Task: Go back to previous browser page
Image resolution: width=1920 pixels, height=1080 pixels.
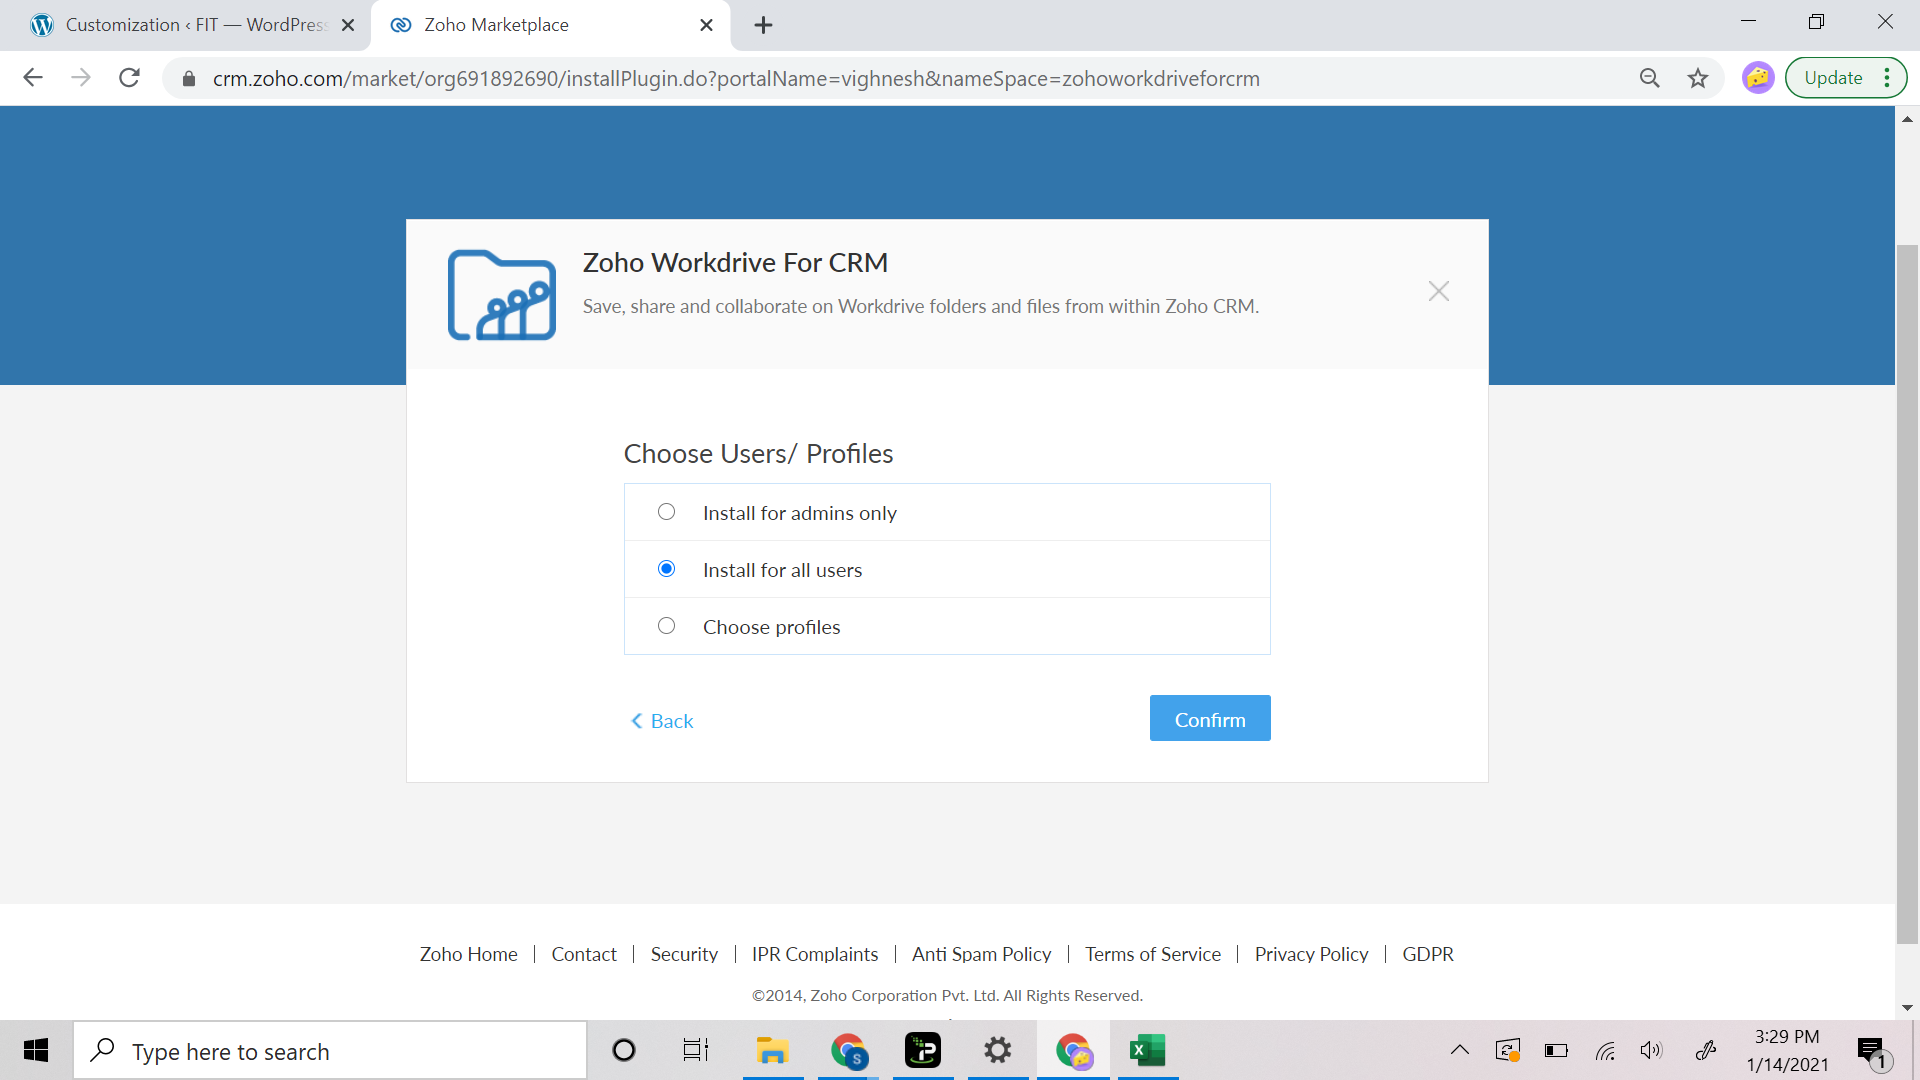Action: [33, 78]
